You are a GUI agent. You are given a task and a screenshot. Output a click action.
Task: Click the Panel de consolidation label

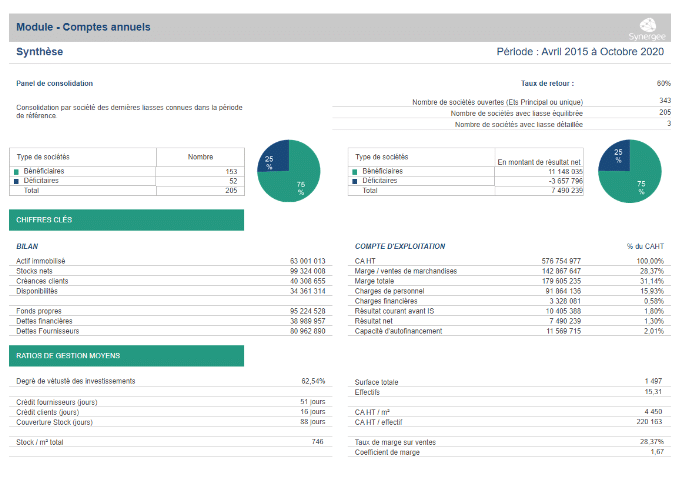coord(55,84)
